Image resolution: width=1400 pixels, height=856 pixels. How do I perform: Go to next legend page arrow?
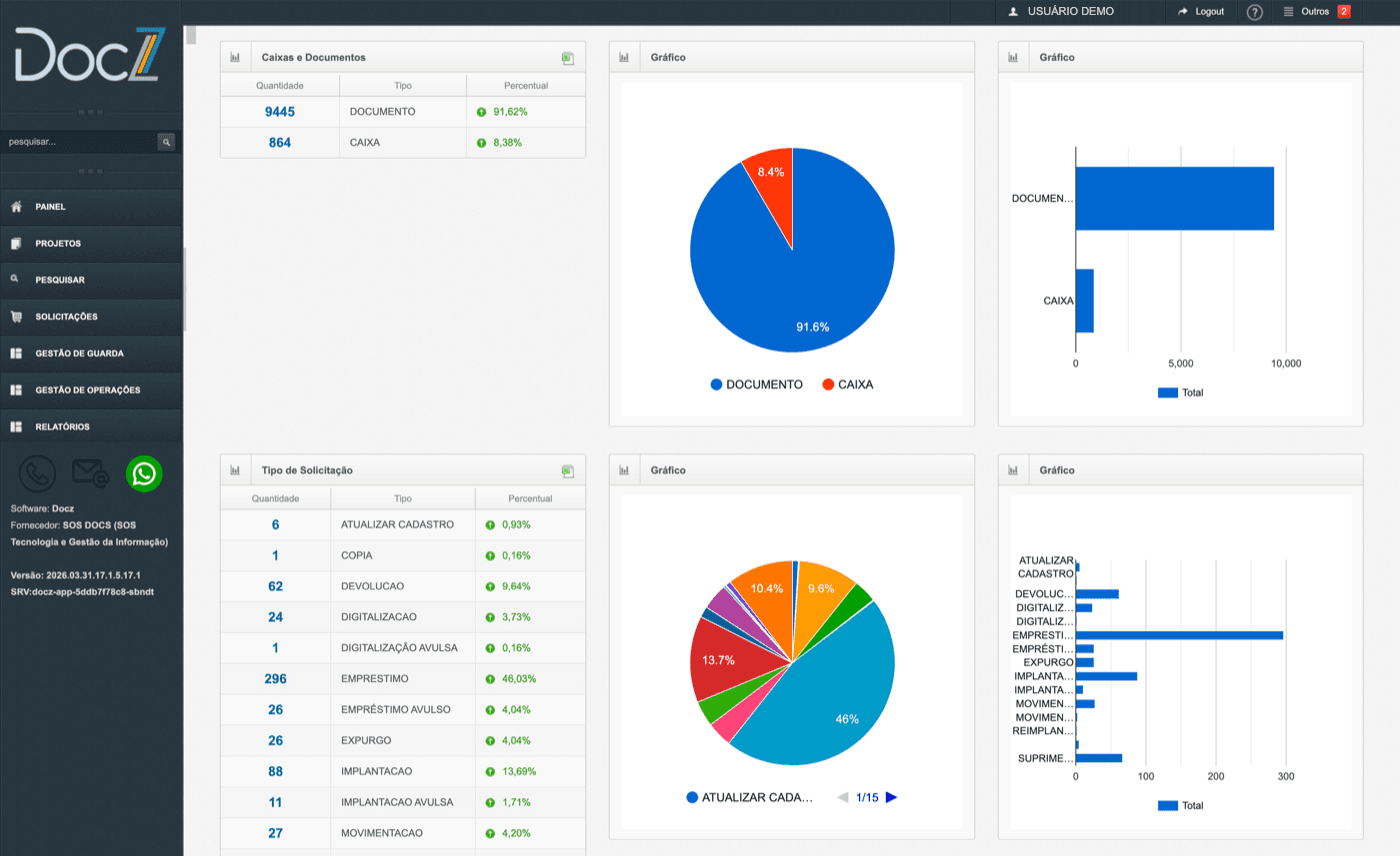click(891, 797)
